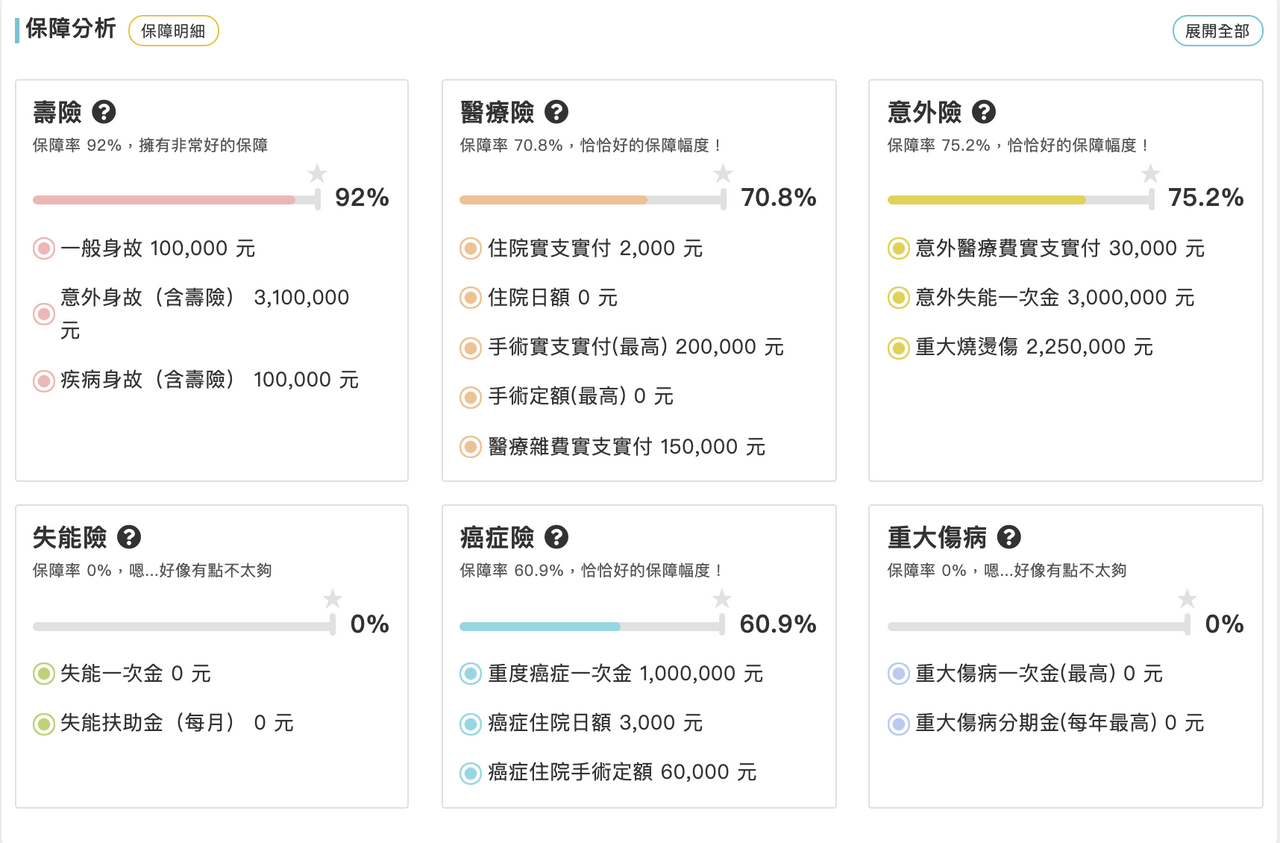Expand all sections with 展開全部
This screenshot has width=1280, height=843.
point(1217,31)
